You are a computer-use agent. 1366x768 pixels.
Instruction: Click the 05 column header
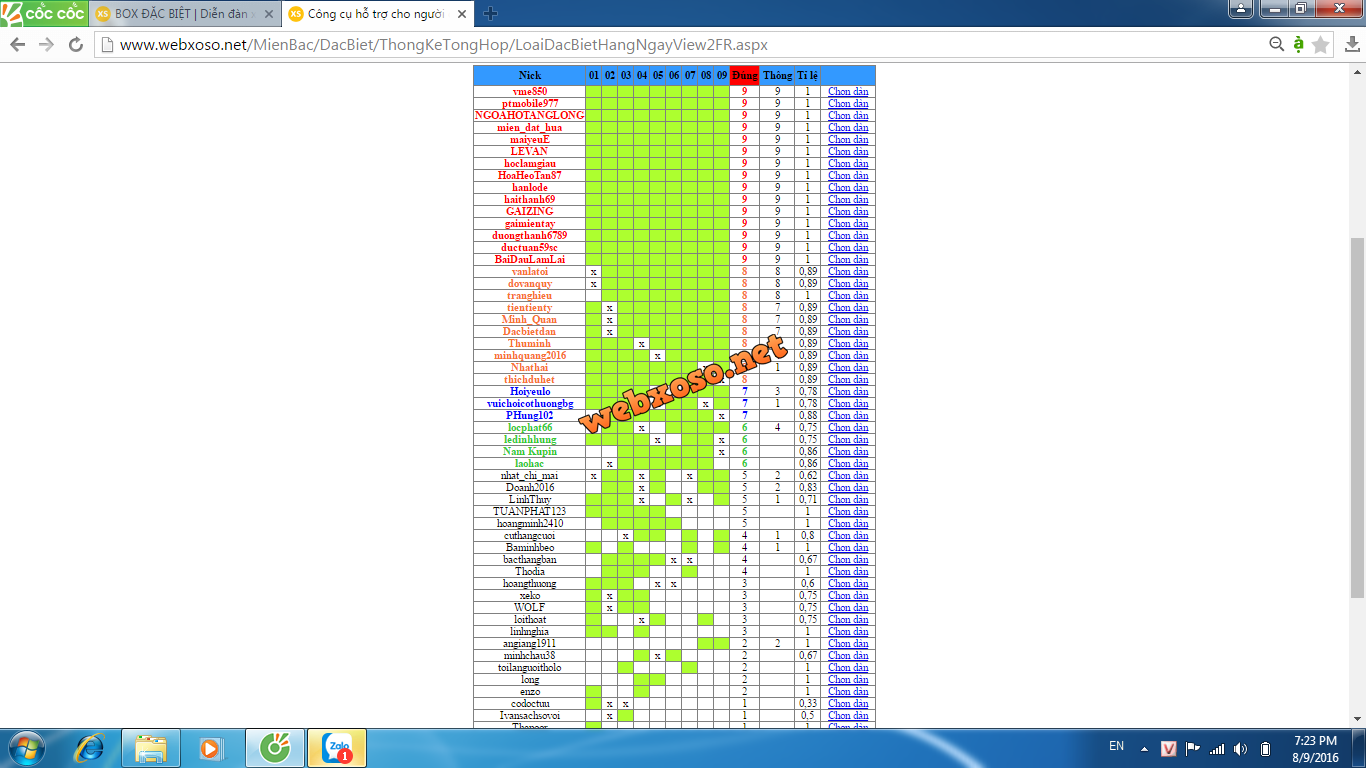[658, 76]
